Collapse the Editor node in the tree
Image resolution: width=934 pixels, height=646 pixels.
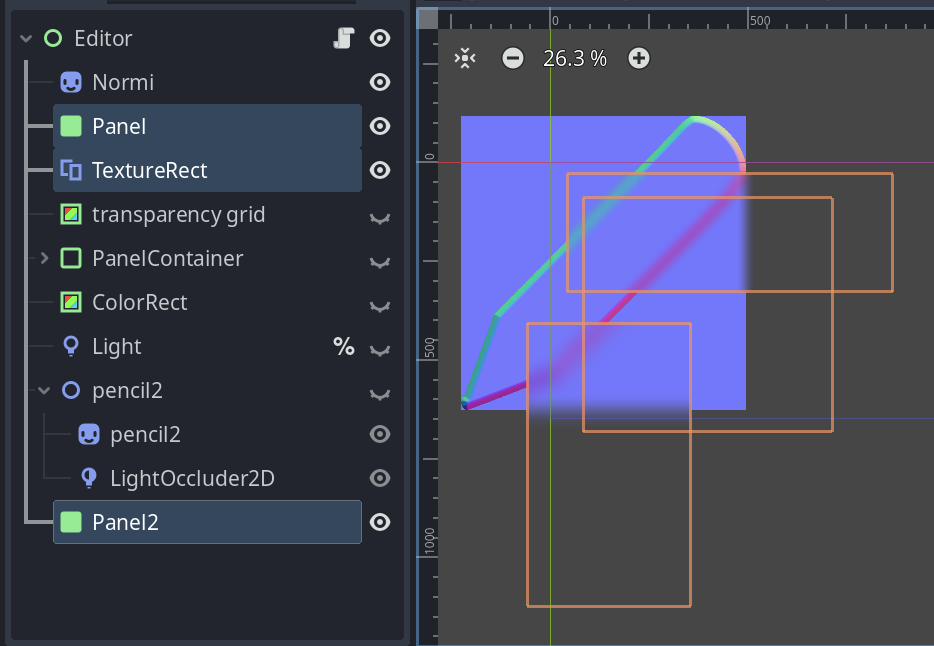coord(24,38)
